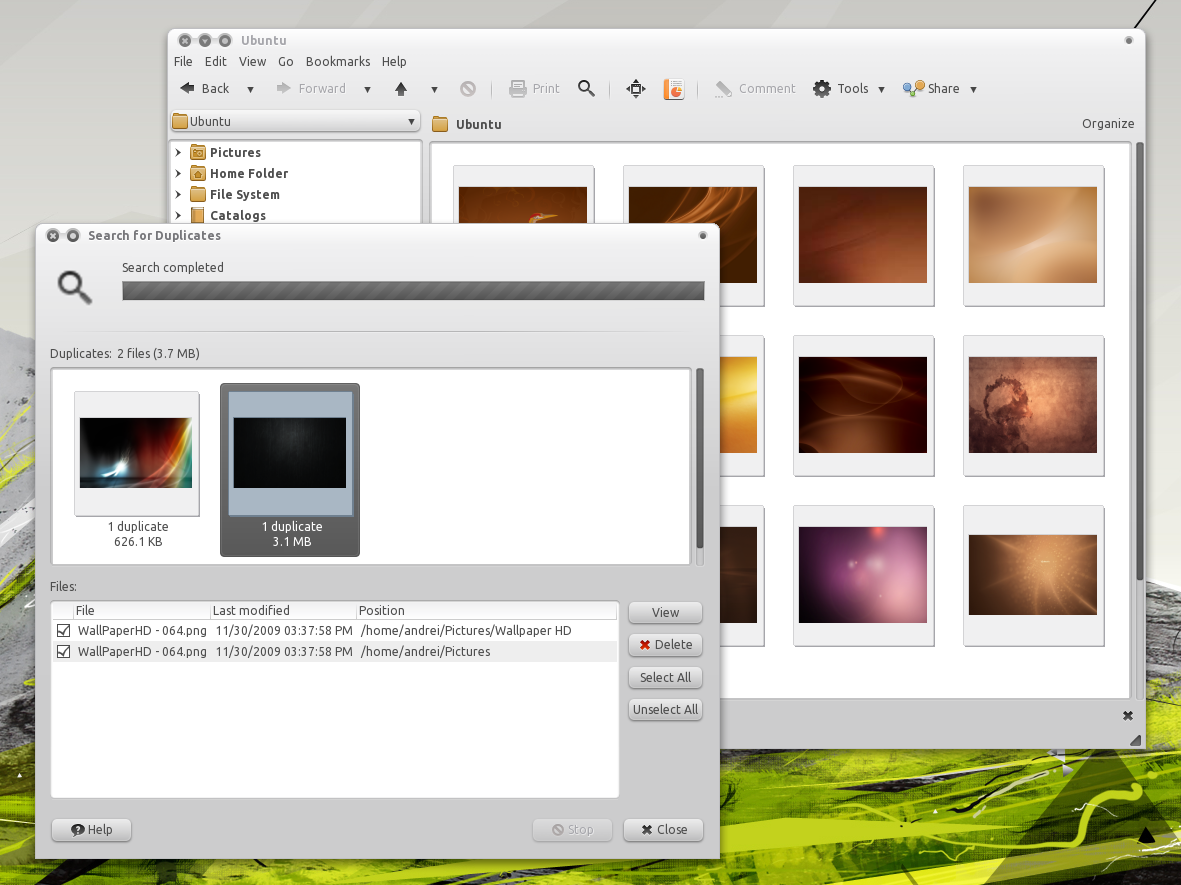Image resolution: width=1181 pixels, height=885 pixels.
Task: Open the Tools menu
Action: coord(847,88)
